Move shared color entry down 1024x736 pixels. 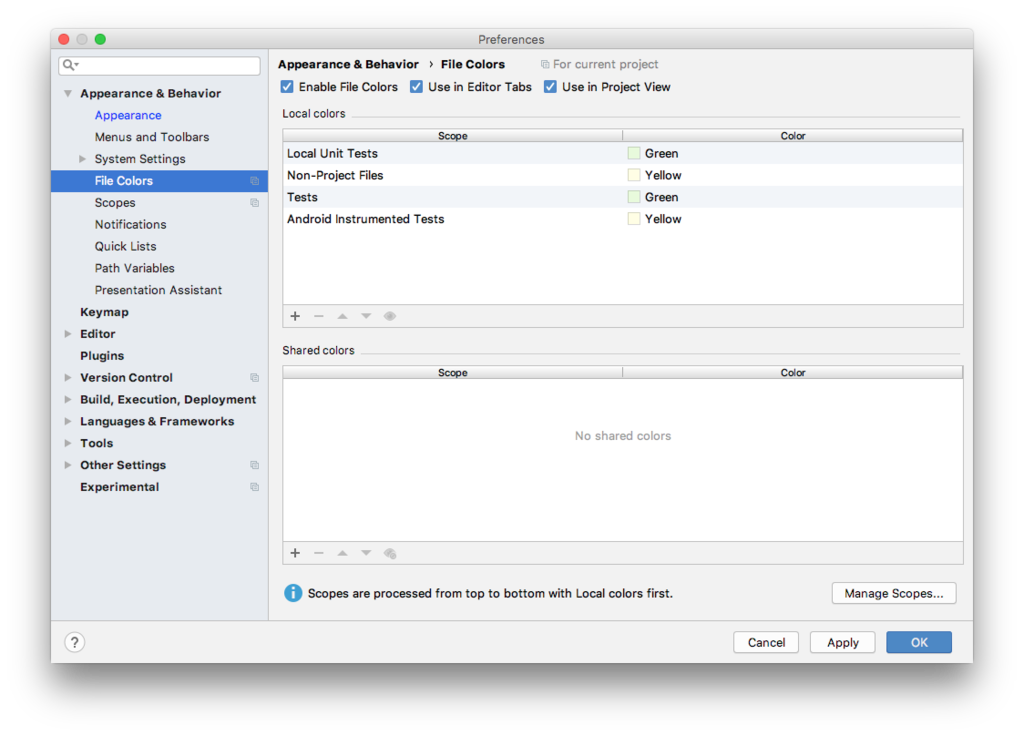[366, 553]
